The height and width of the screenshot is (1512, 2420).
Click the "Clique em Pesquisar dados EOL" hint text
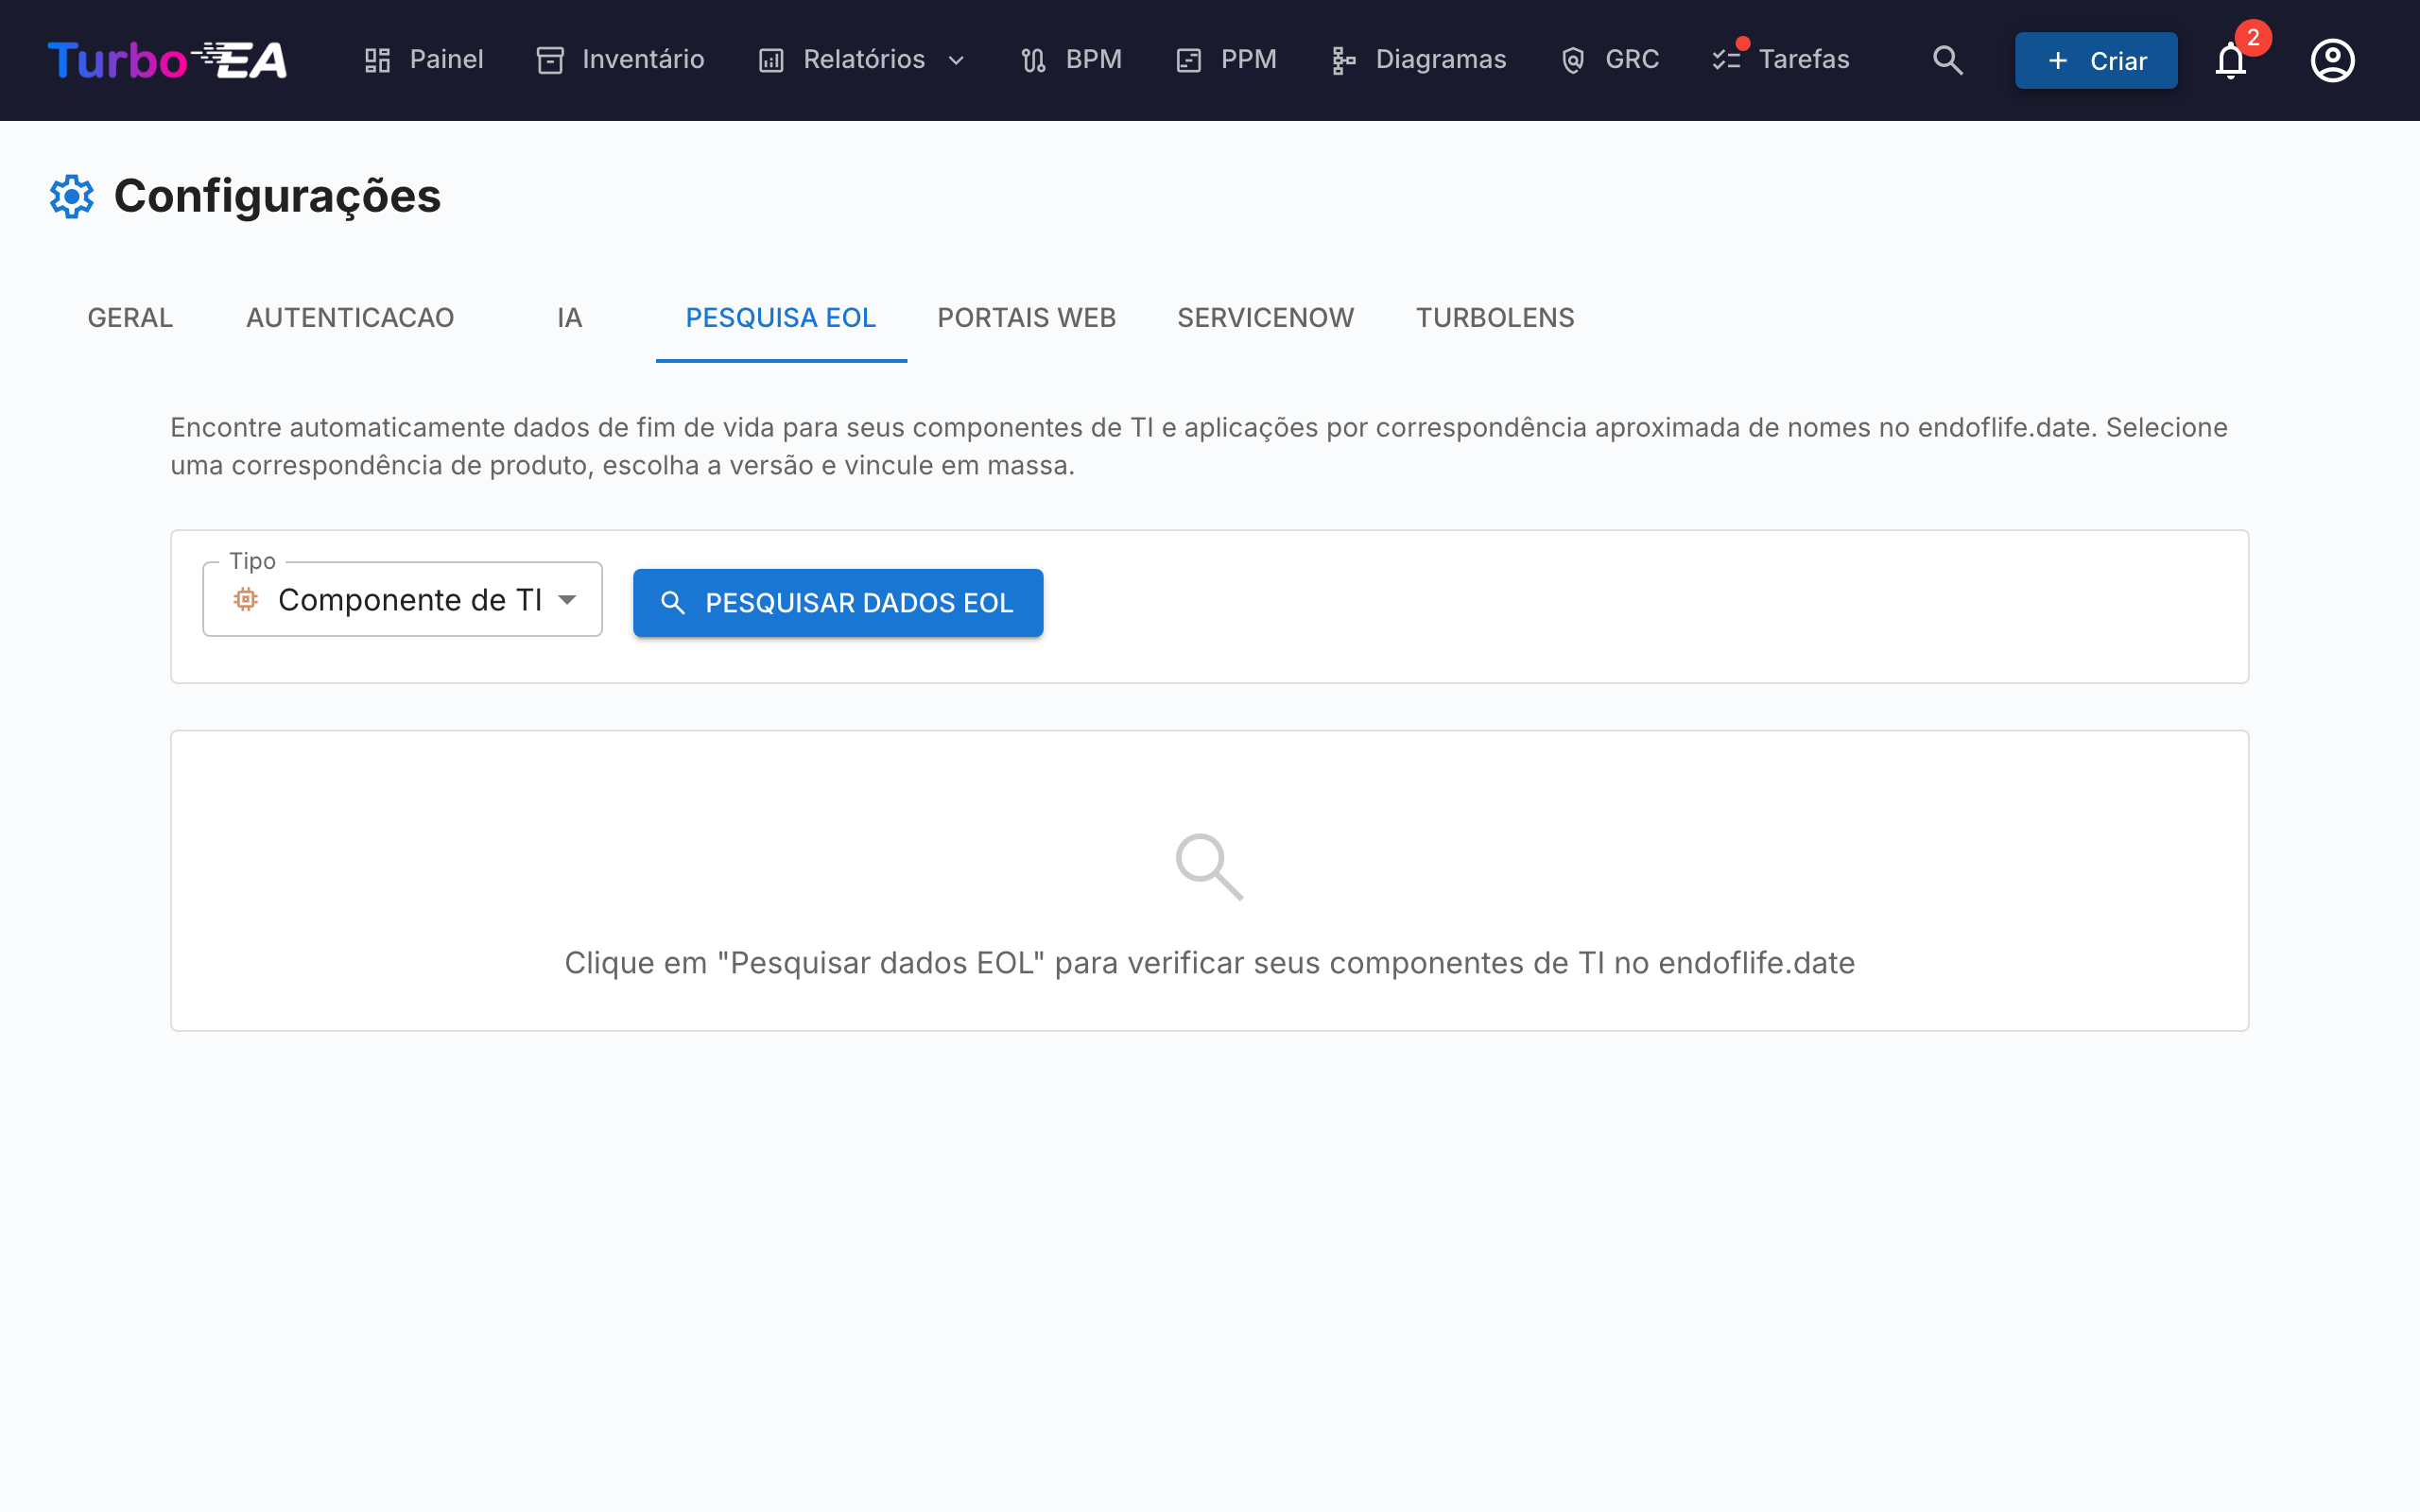pos(1210,962)
